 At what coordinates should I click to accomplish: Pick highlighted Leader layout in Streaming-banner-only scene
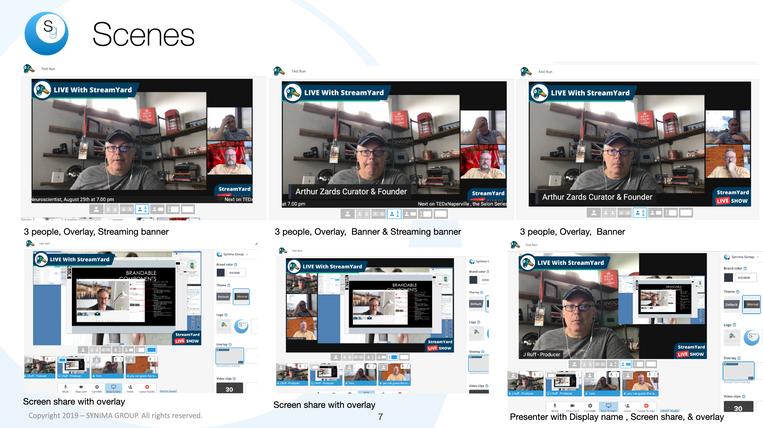[142, 209]
